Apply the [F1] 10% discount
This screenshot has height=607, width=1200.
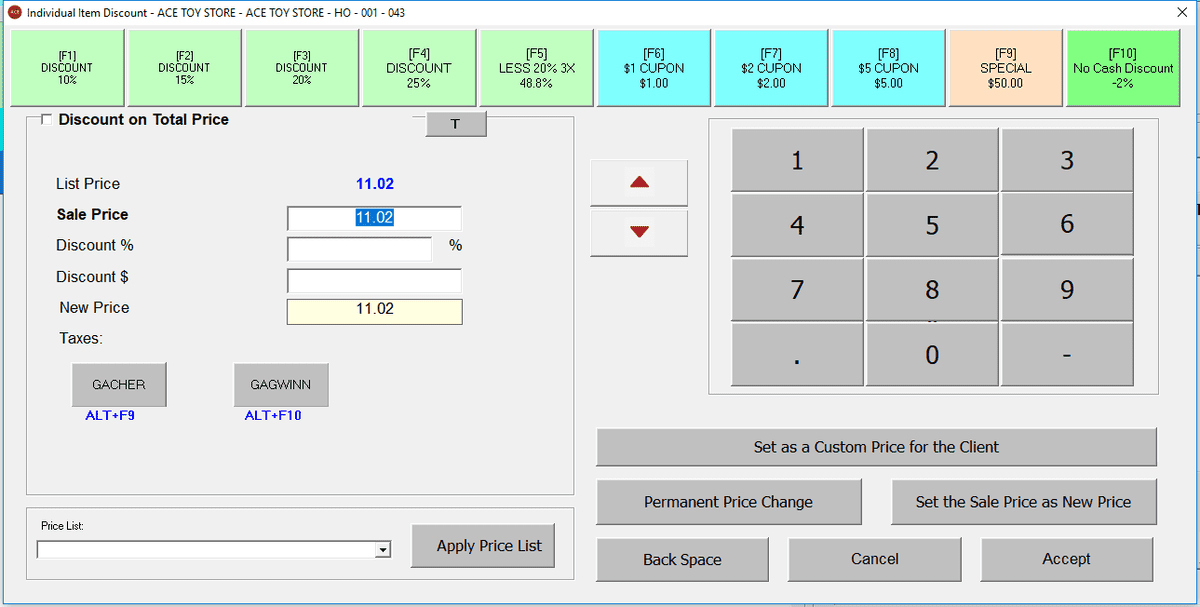click(66, 68)
